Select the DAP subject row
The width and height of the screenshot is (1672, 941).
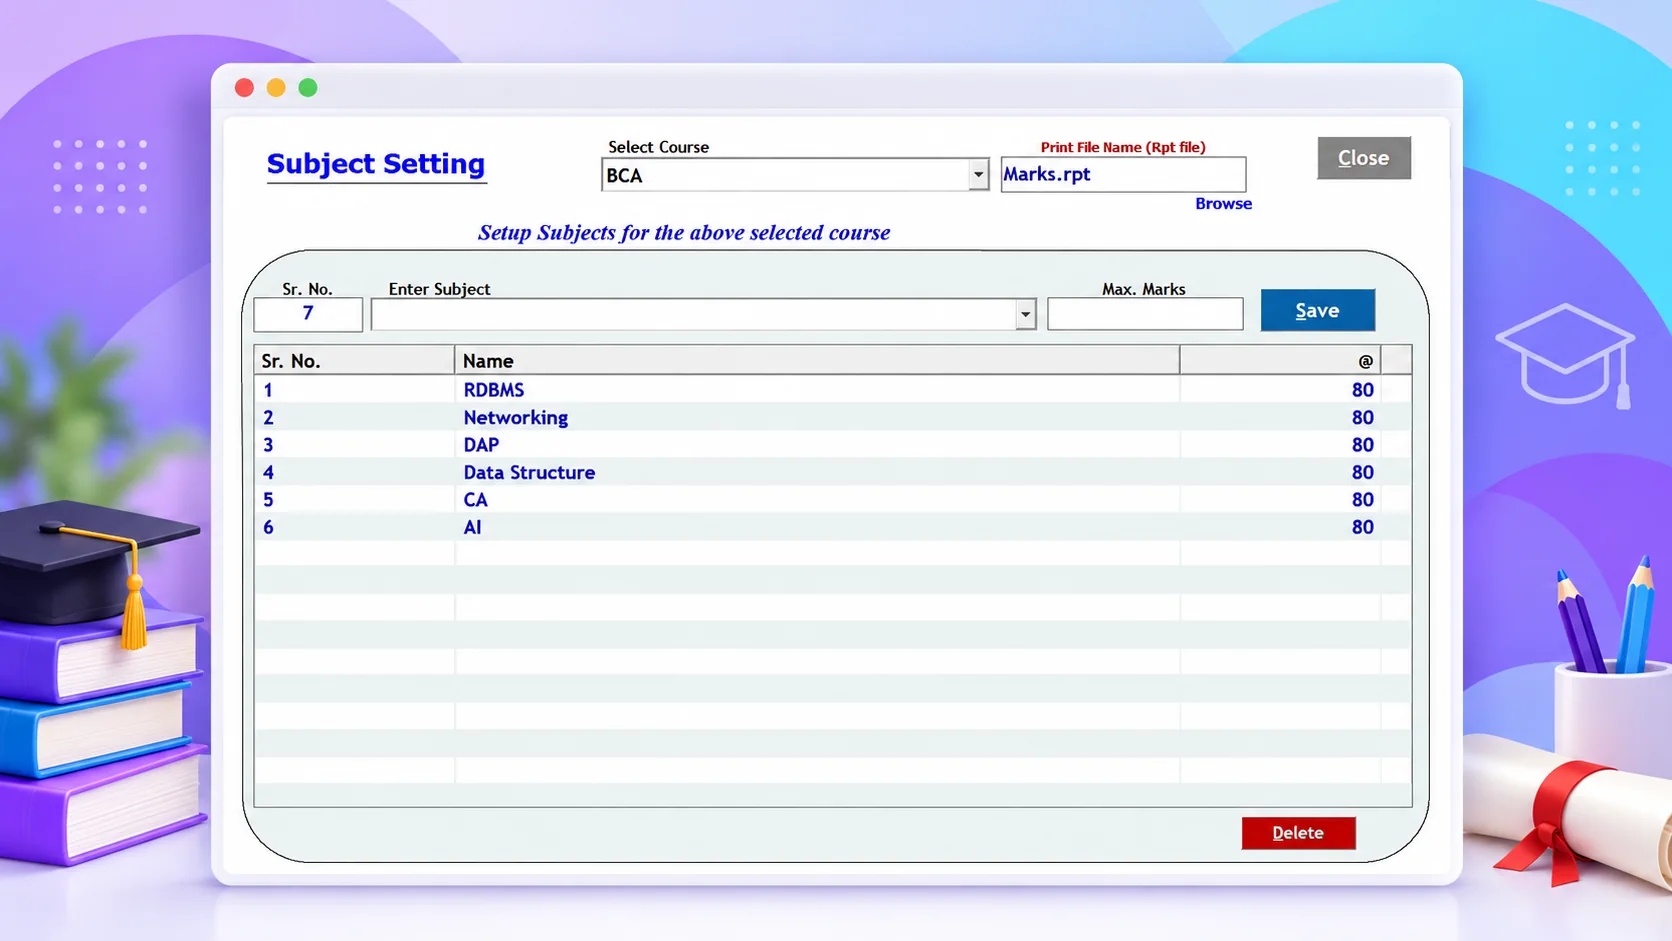pos(832,445)
